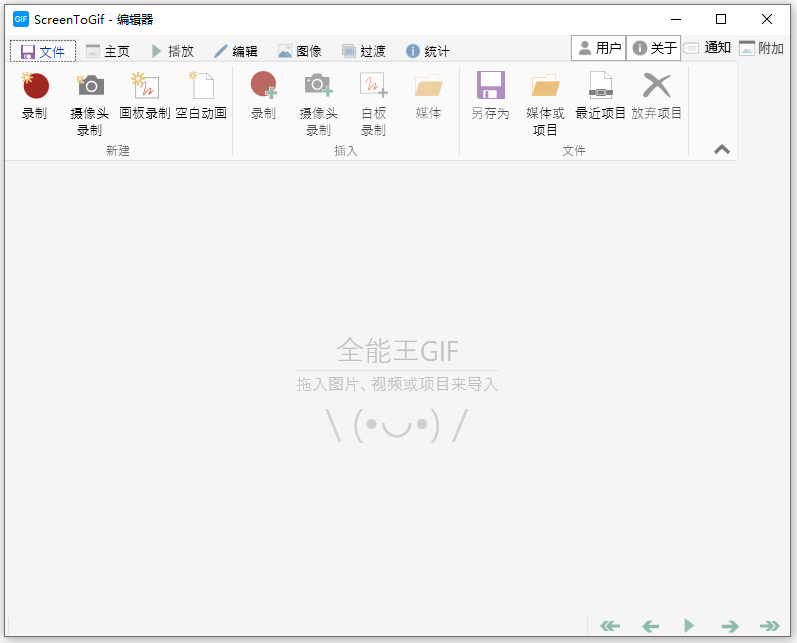Viewport: 797px width, 643px height.
Task: Click the 用户 (User) button
Action: (x=599, y=48)
